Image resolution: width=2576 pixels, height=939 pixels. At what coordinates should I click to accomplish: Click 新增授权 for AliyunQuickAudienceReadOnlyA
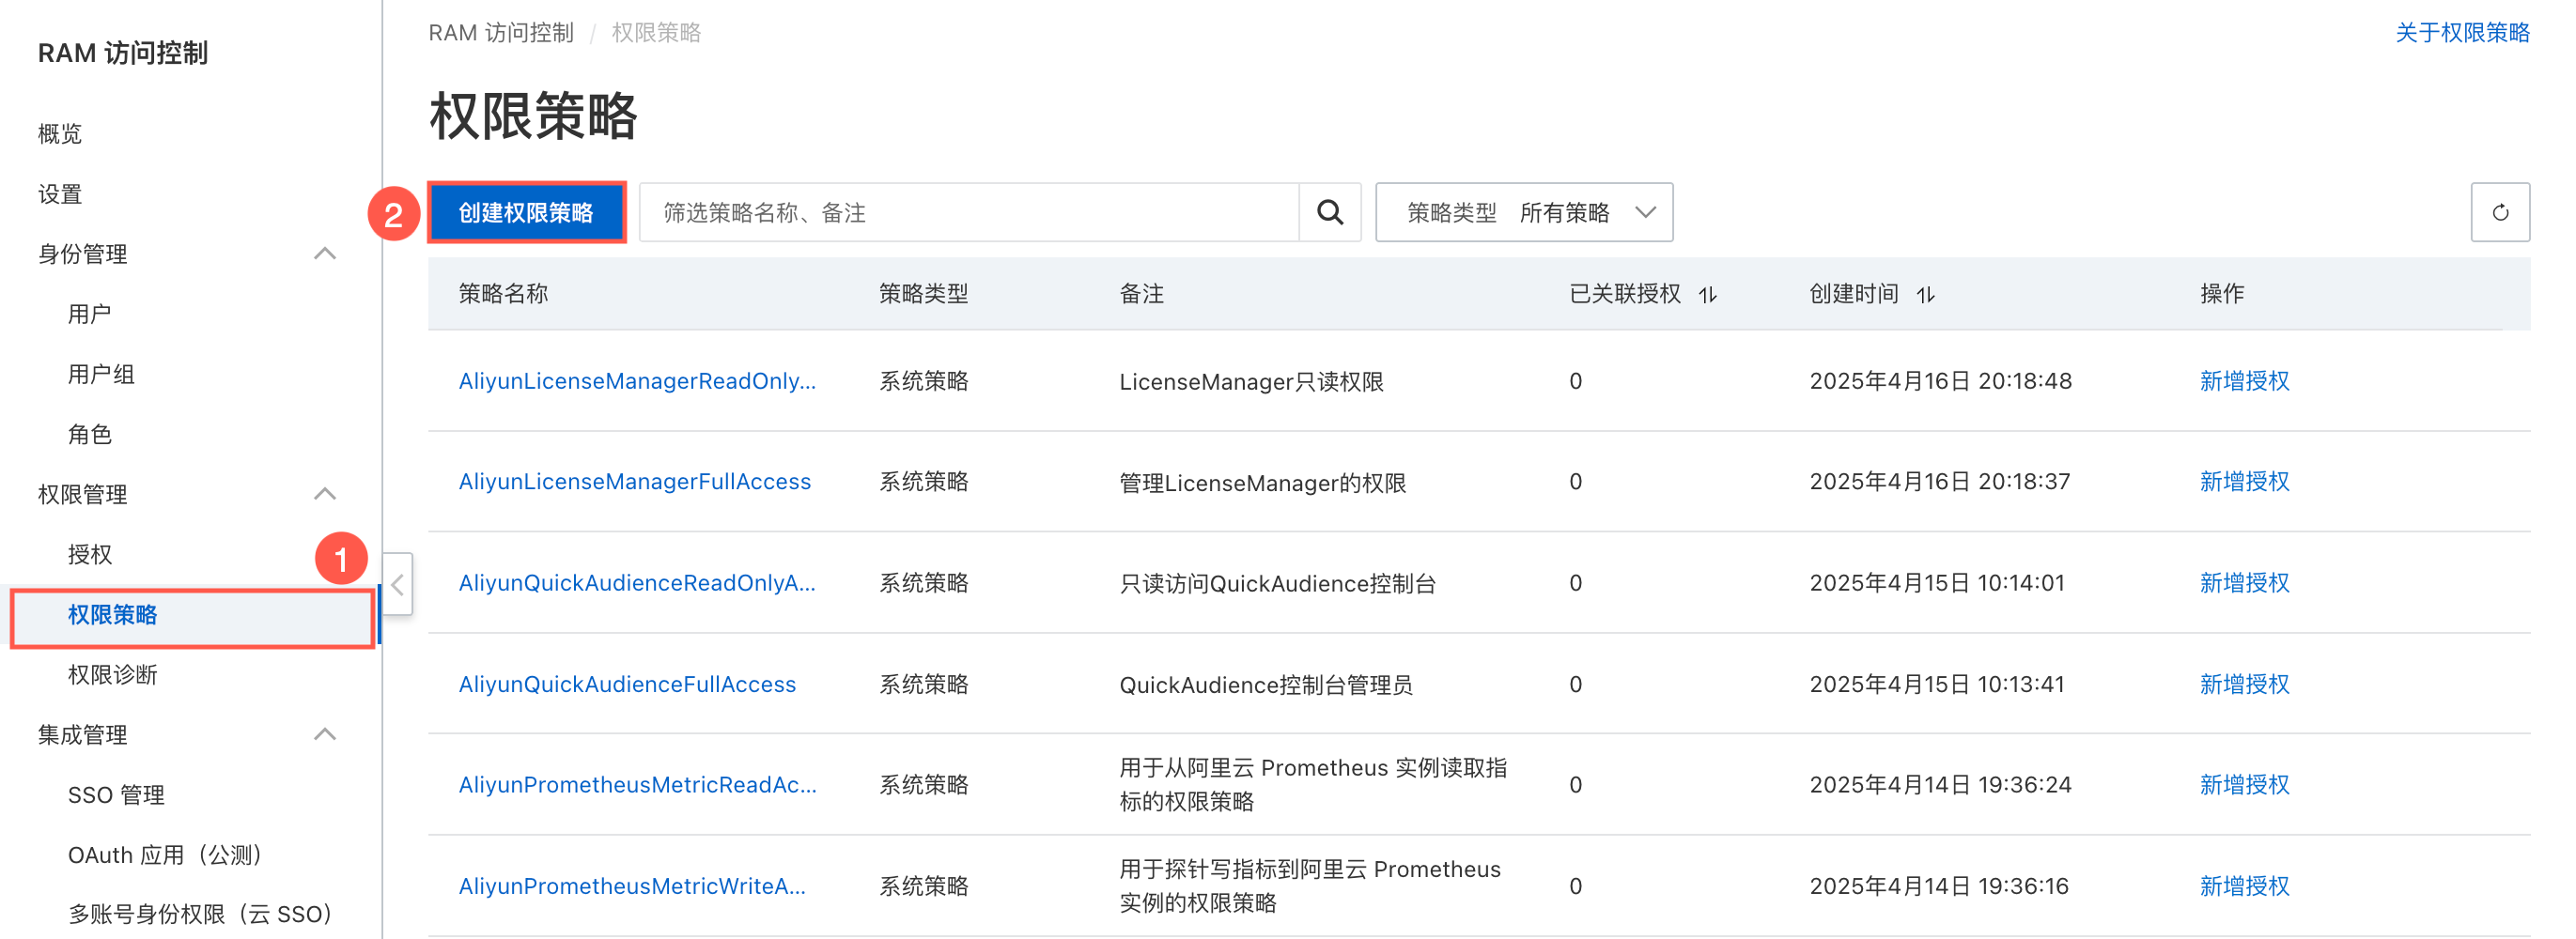click(2244, 583)
